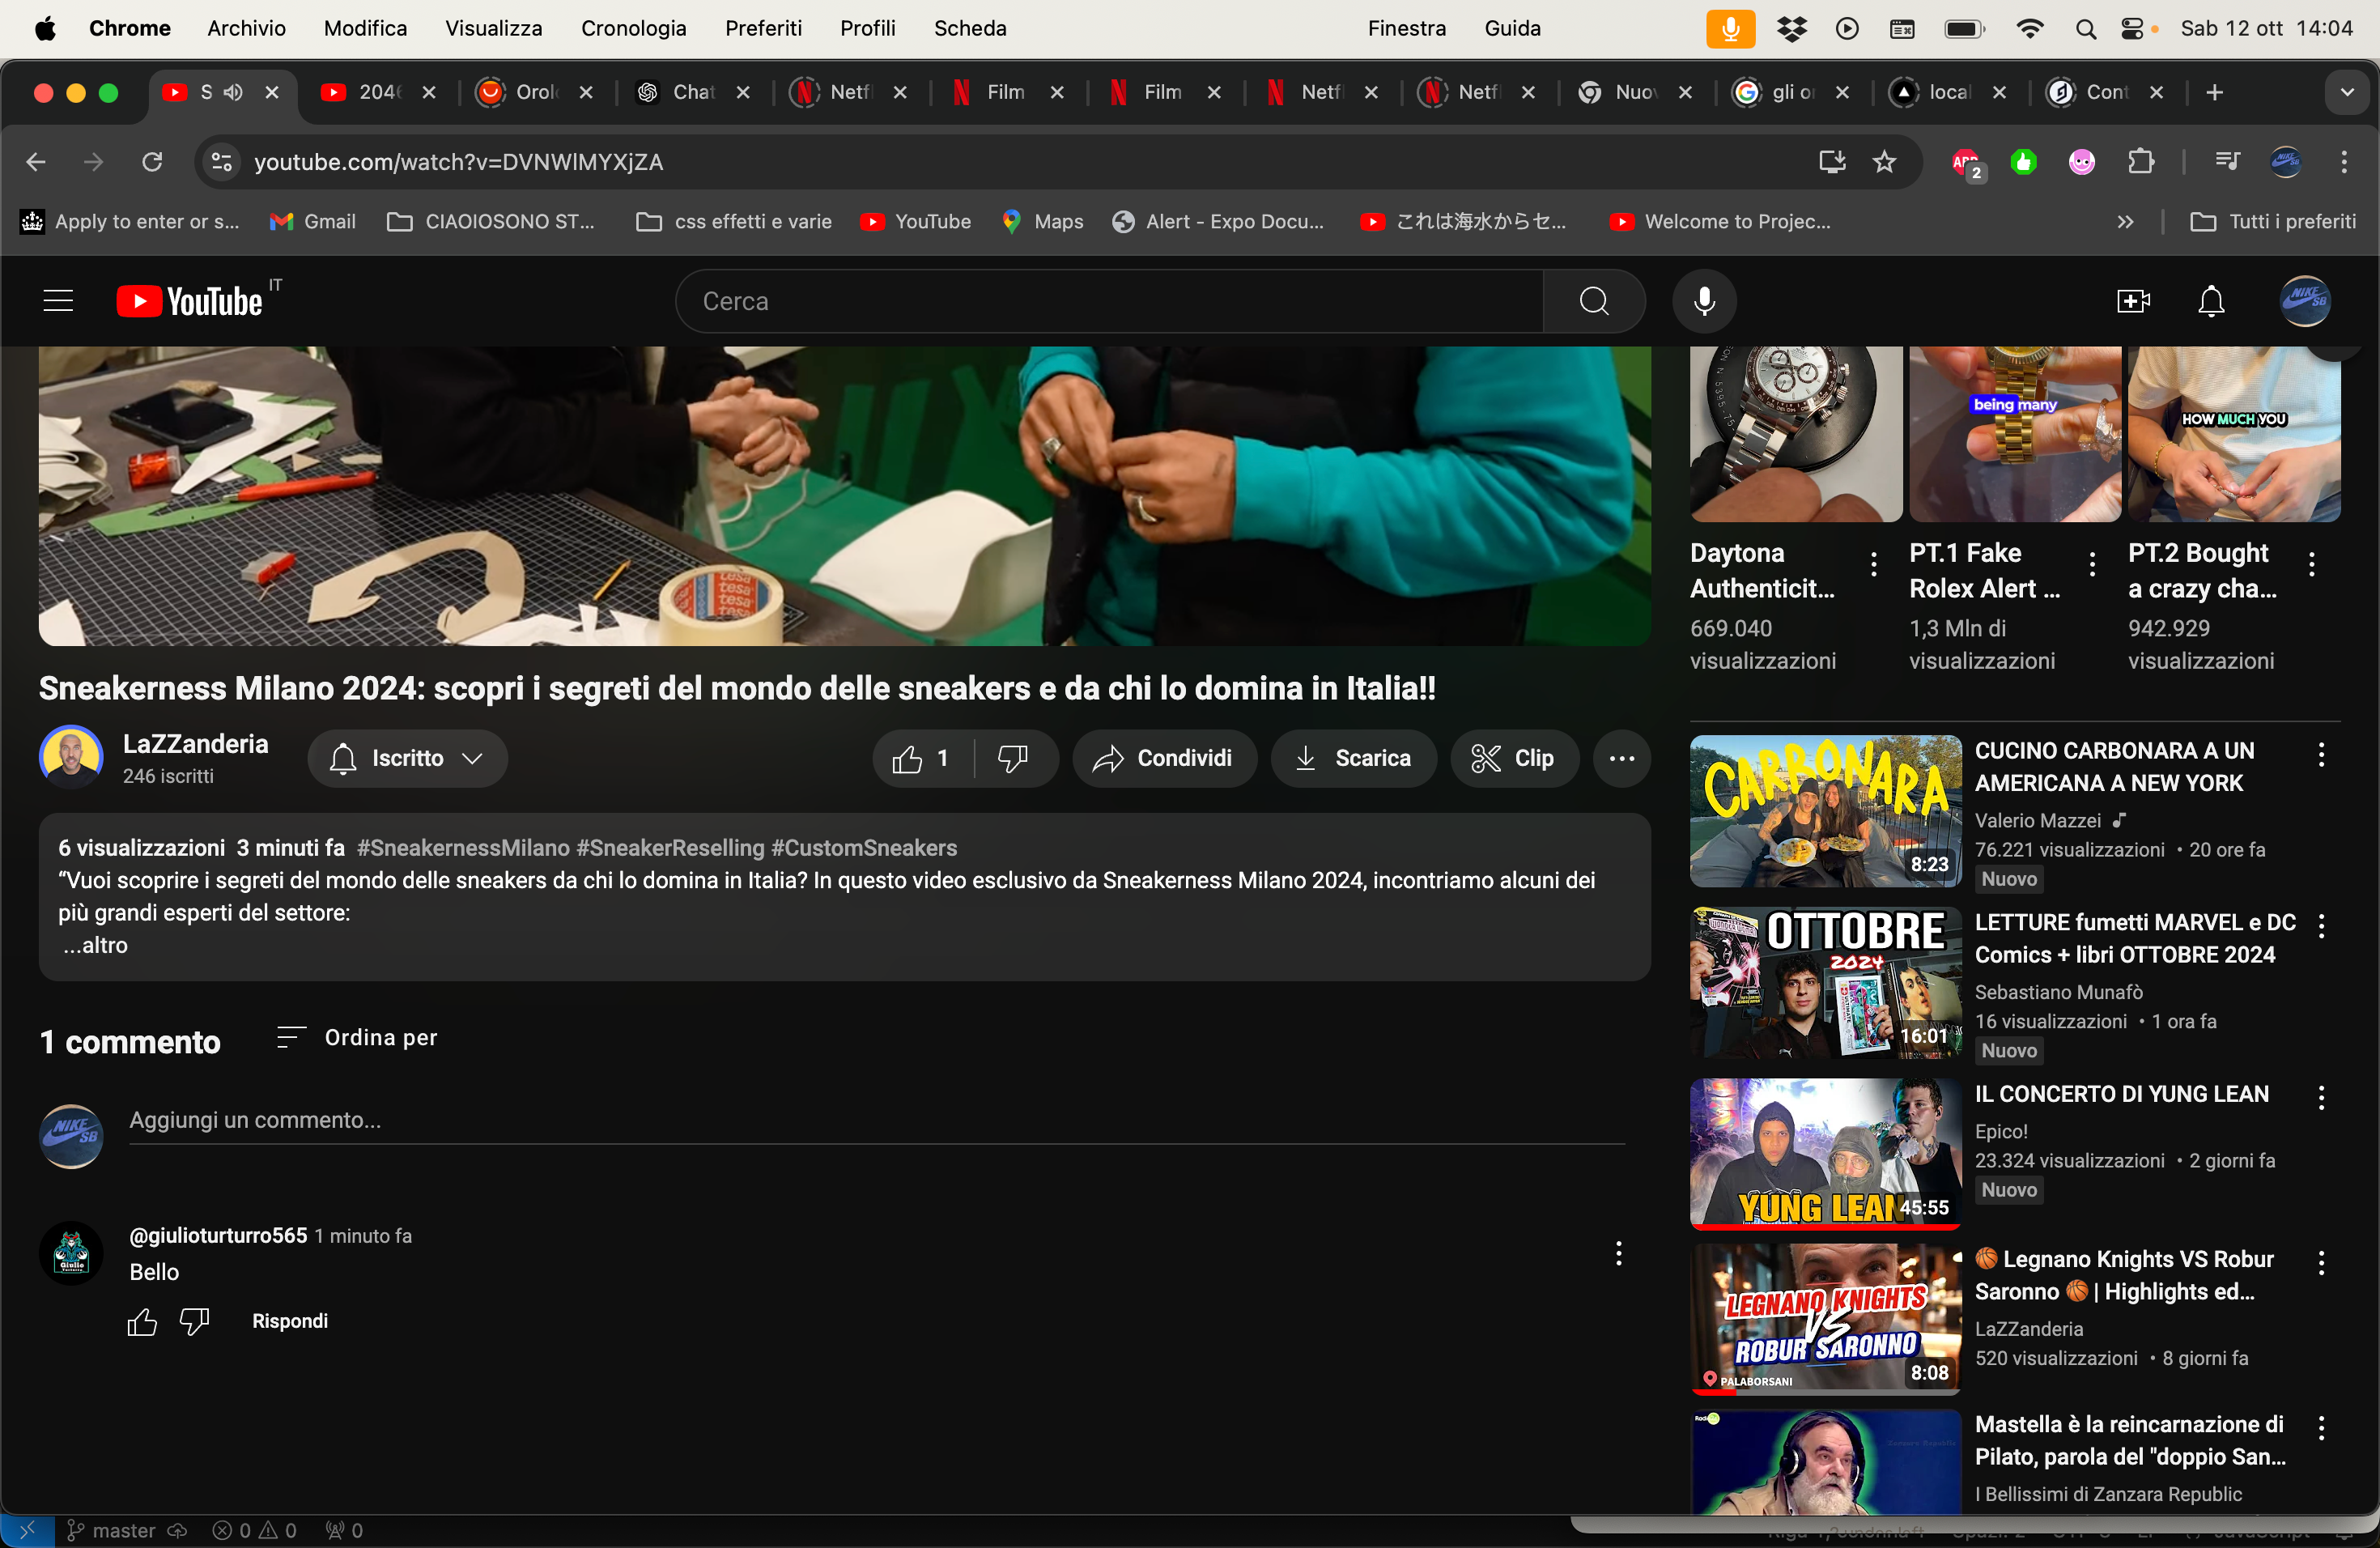Go back in Chrome history
The width and height of the screenshot is (2380, 1548).
point(36,162)
